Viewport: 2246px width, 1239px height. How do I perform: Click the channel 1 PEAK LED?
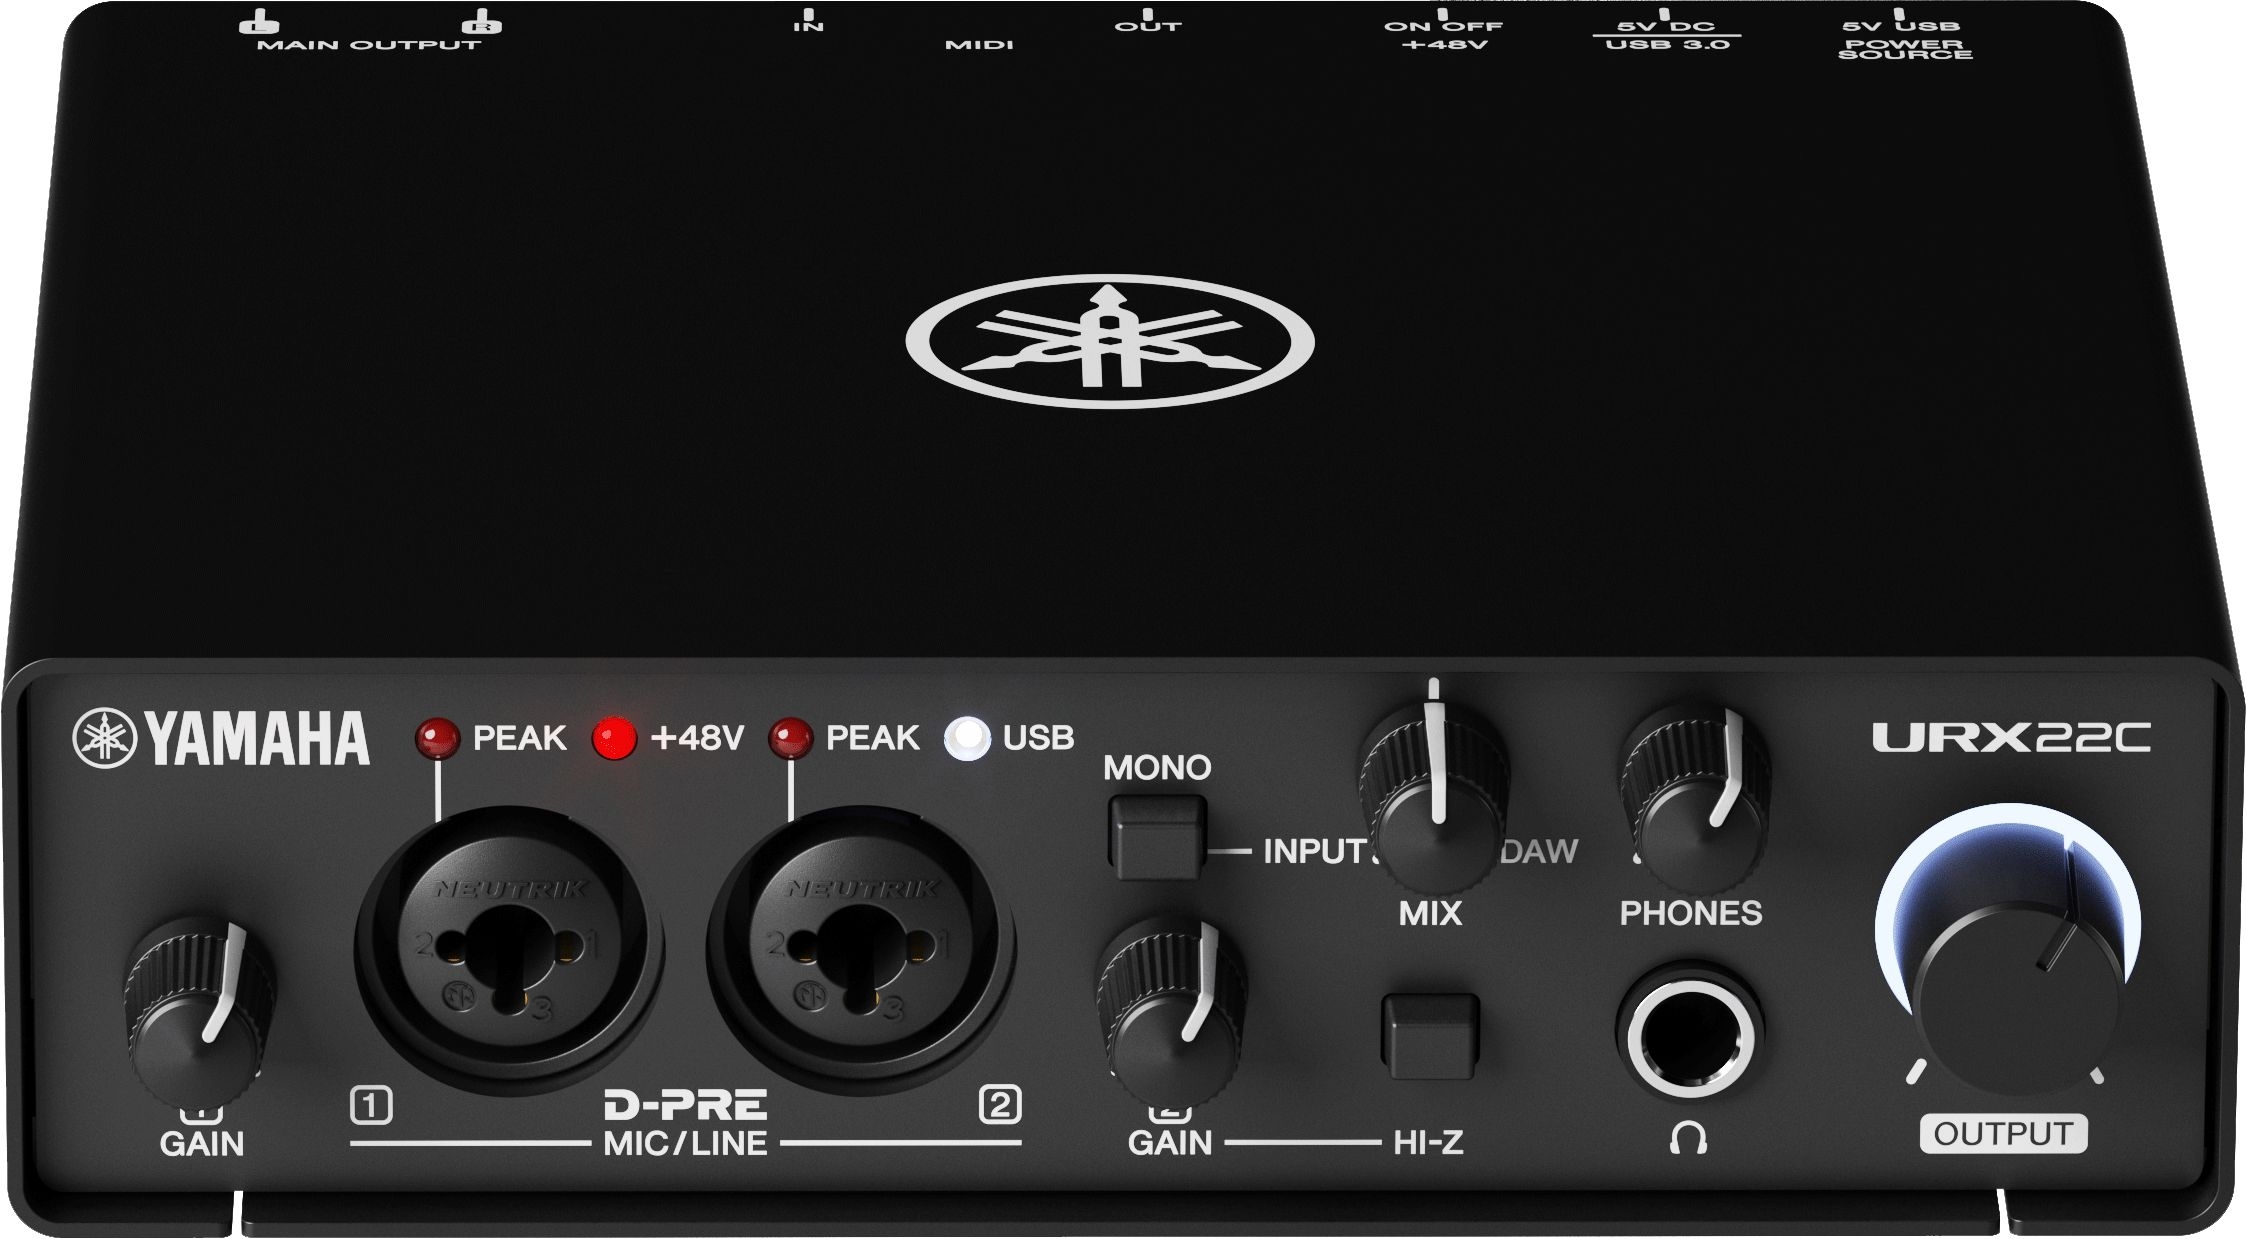point(437,739)
